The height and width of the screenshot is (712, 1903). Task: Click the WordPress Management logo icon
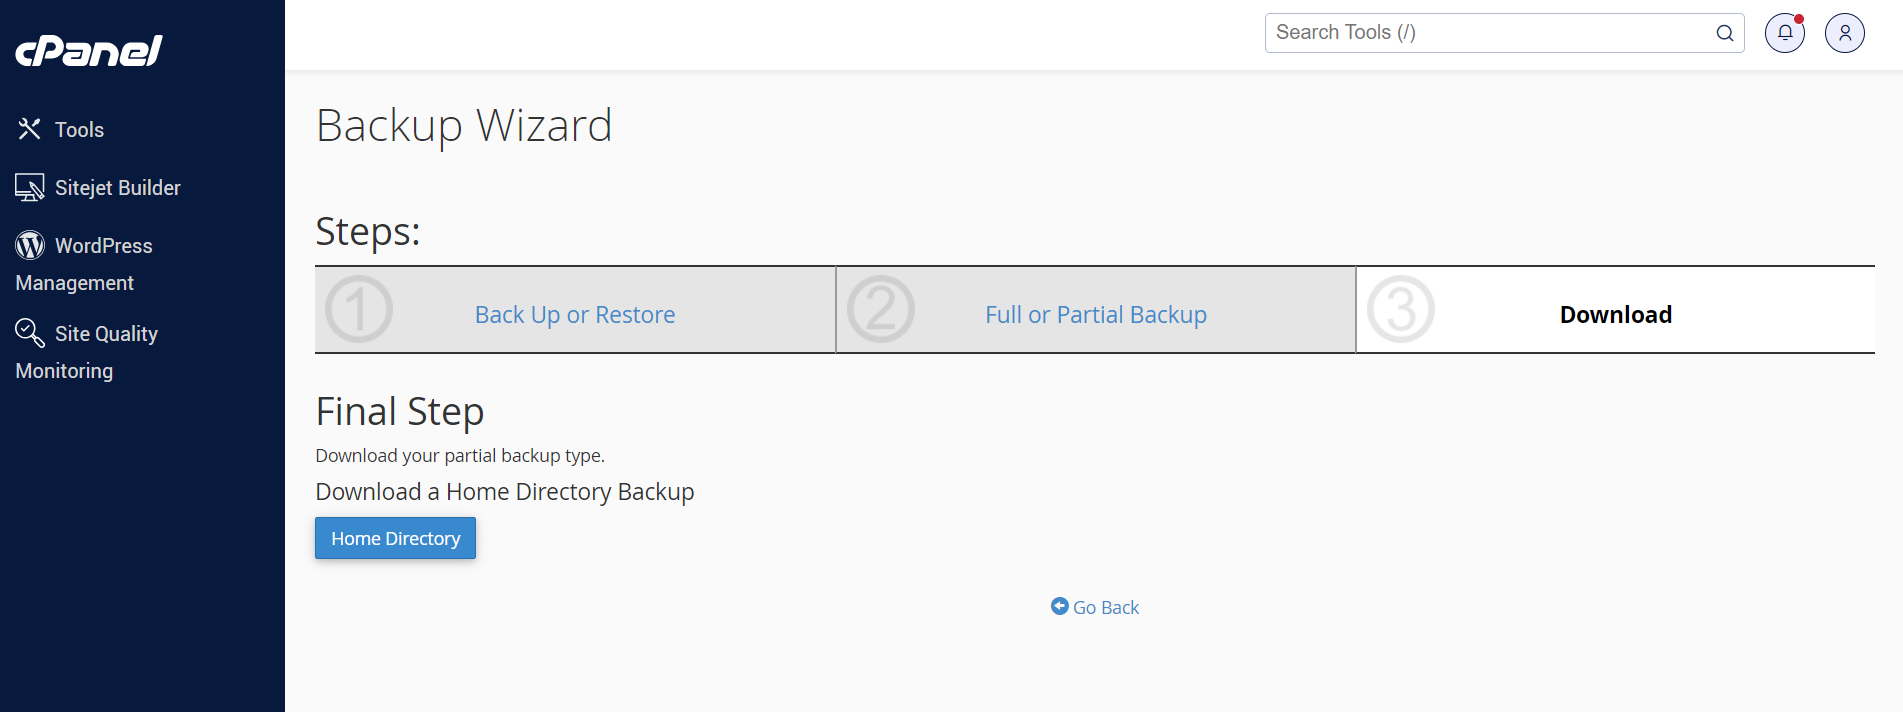click(28, 244)
